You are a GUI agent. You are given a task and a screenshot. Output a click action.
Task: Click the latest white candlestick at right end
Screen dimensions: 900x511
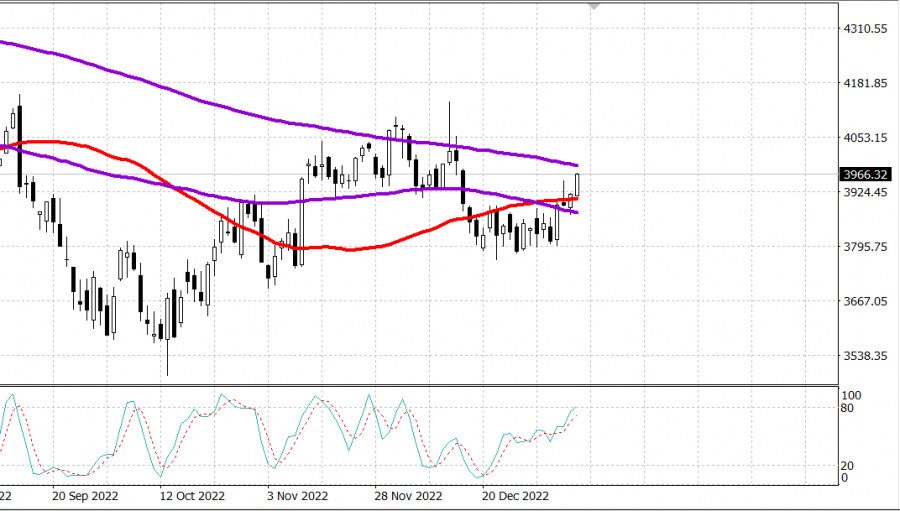coord(577,185)
